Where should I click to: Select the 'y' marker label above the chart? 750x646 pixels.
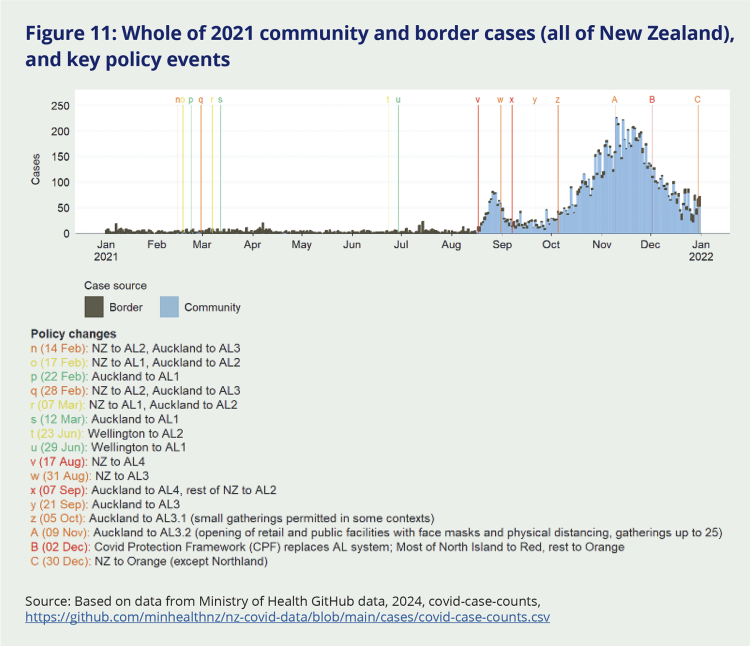point(535,100)
